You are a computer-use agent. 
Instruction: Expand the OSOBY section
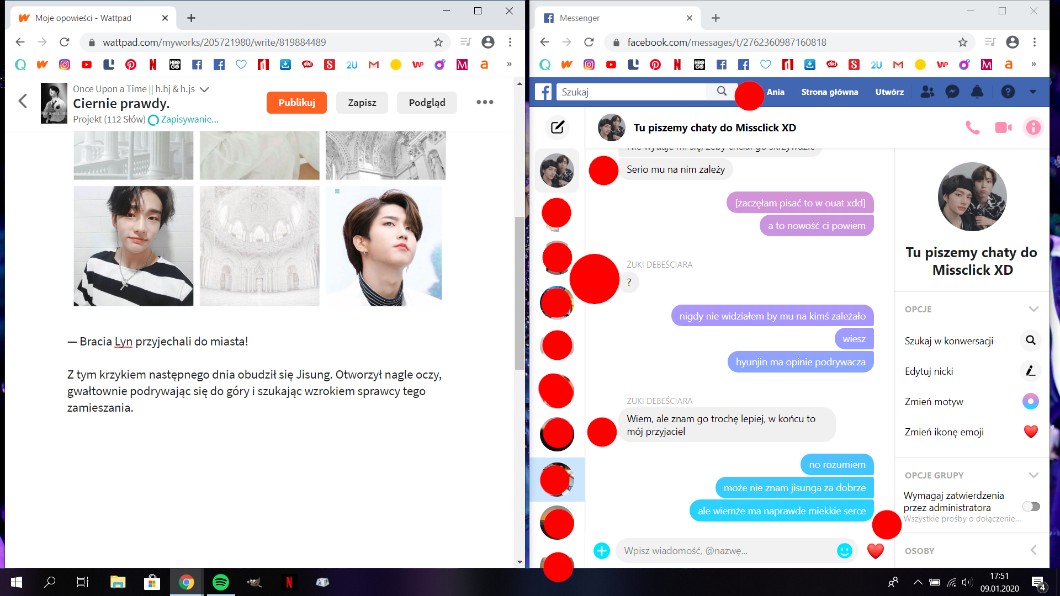[1033, 550]
